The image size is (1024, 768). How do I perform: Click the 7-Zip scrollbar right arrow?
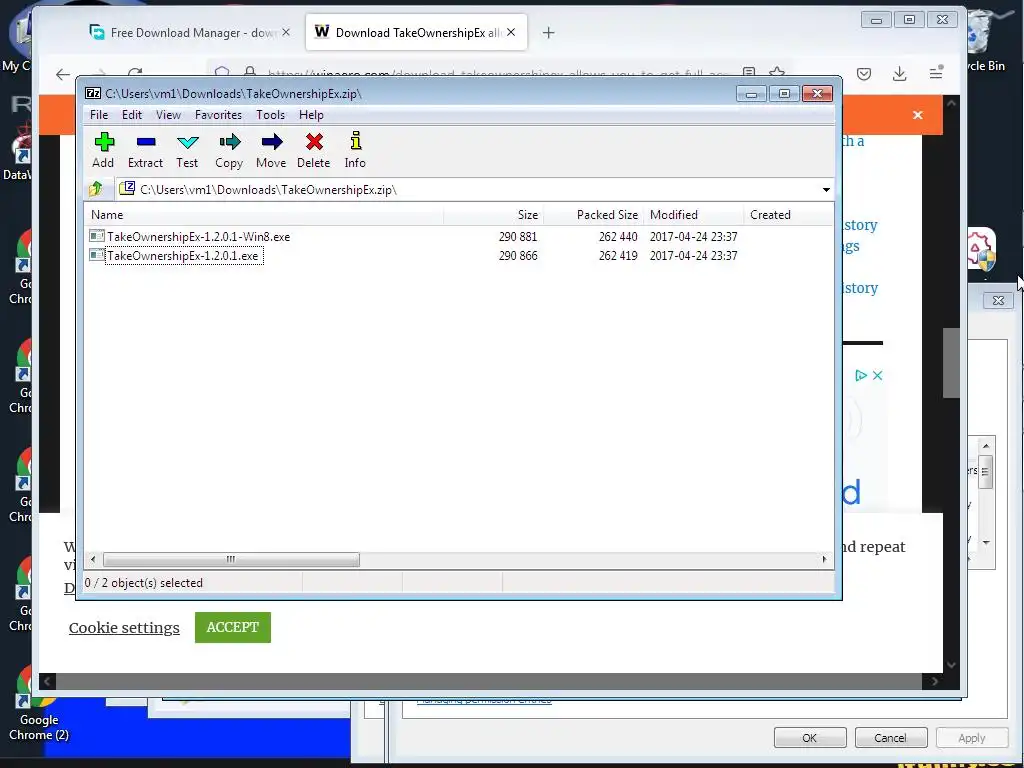point(824,560)
